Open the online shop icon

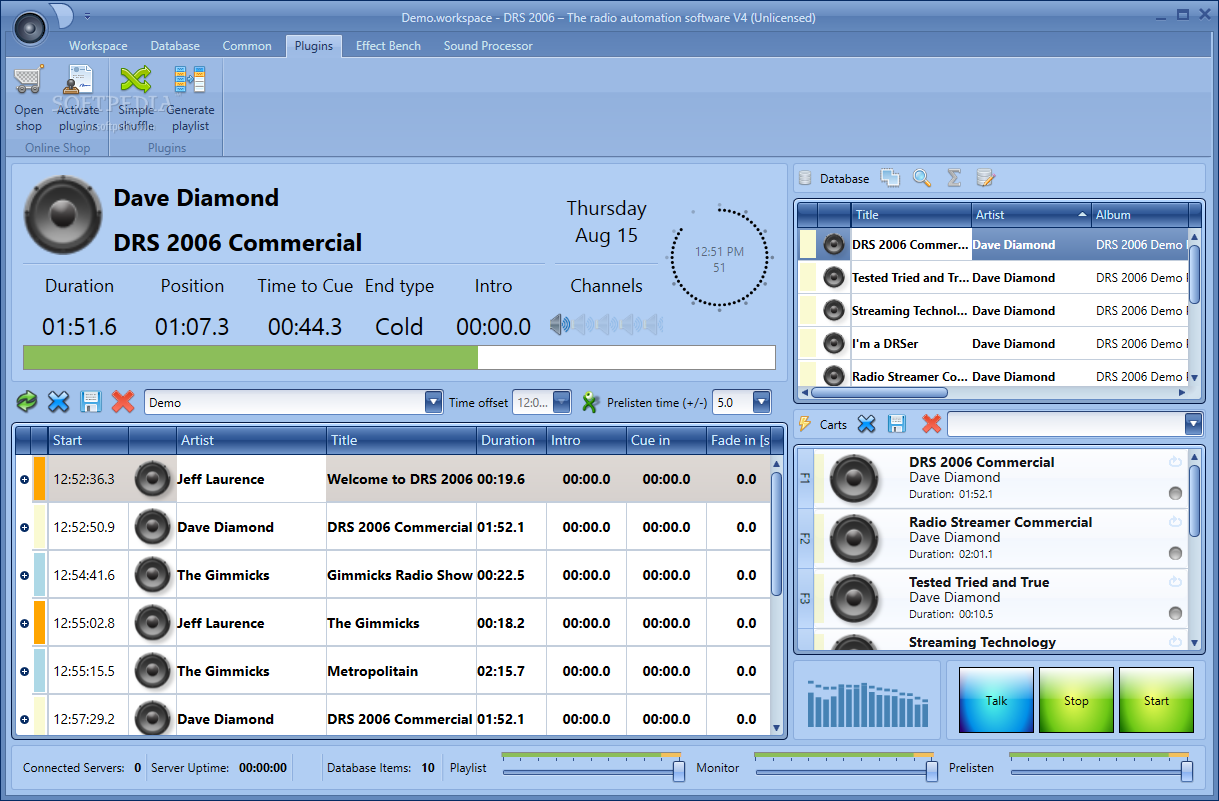click(29, 80)
